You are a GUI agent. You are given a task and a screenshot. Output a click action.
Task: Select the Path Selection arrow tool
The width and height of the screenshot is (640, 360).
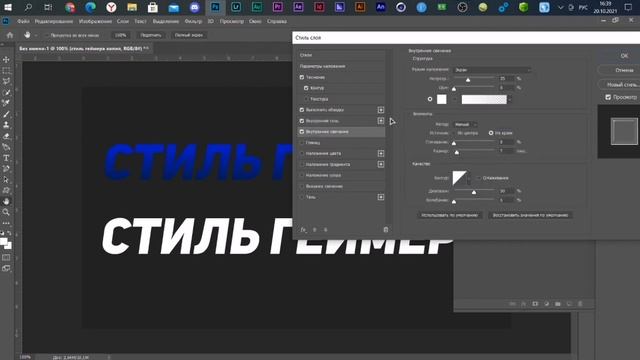pyautogui.click(x=6, y=180)
